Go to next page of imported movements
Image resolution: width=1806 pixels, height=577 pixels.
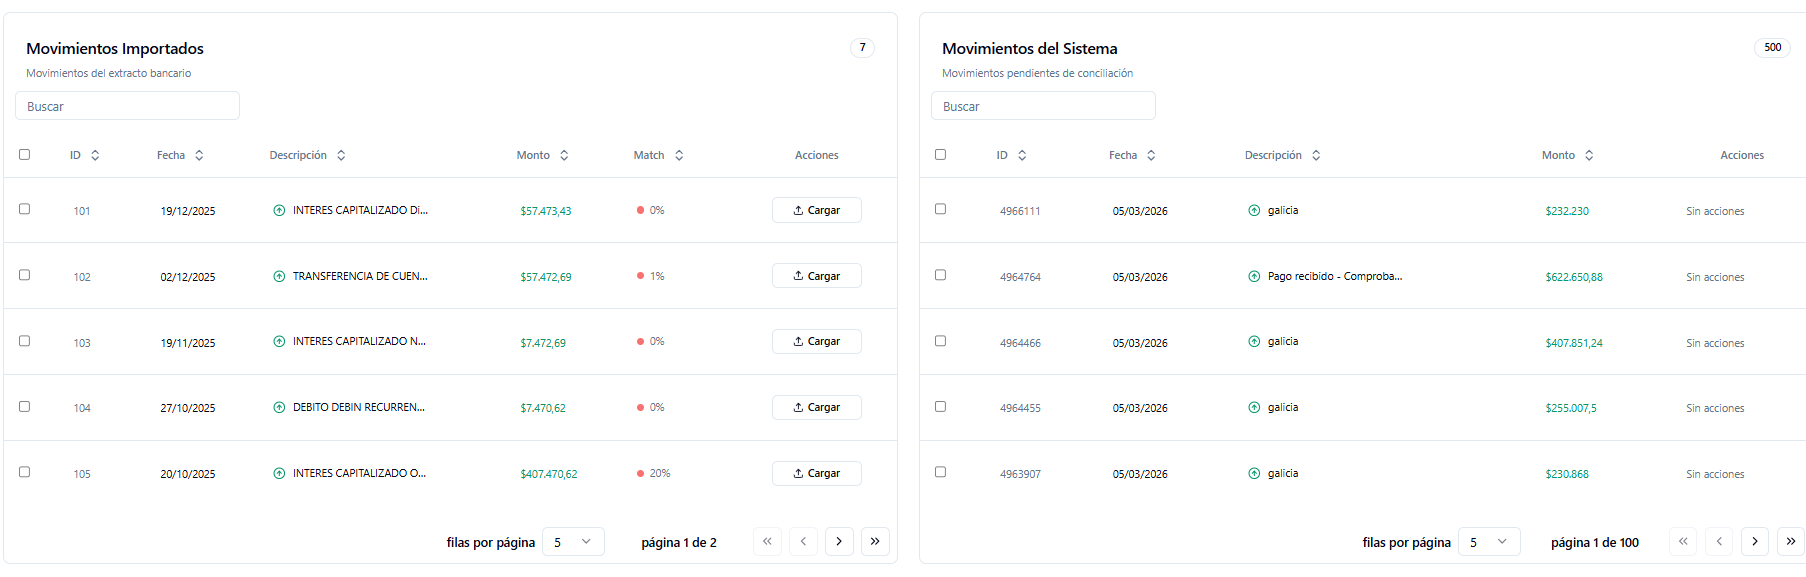click(839, 541)
